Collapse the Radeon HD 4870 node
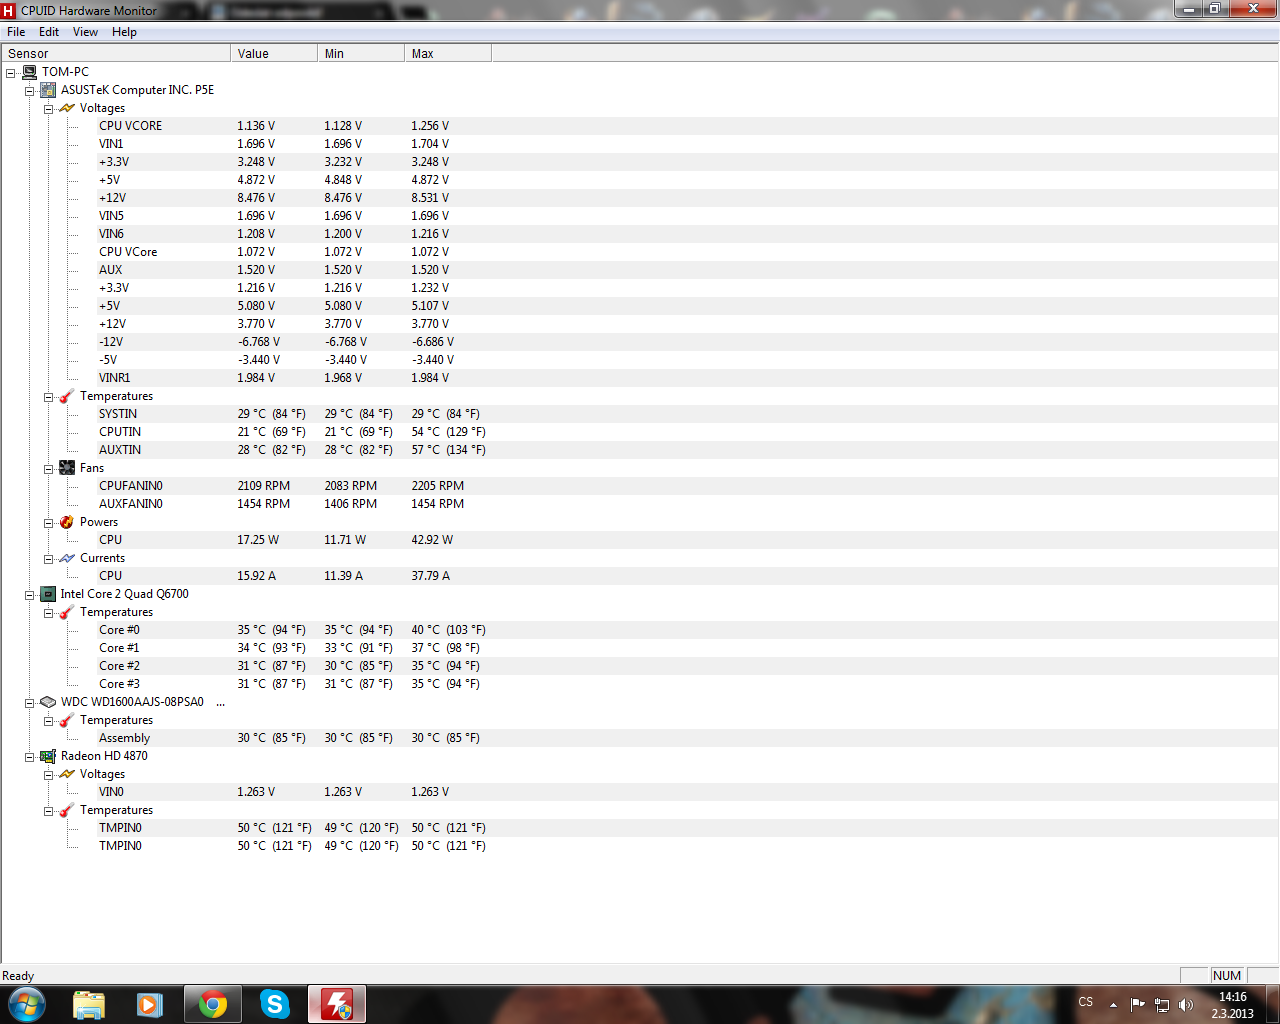This screenshot has height=1024, width=1280. 30,757
